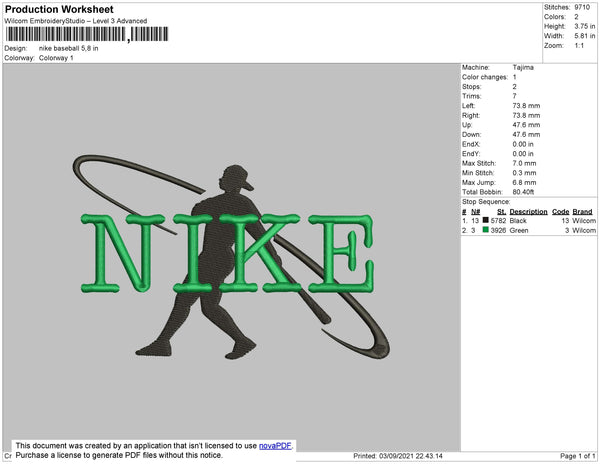The height and width of the screenshot is (464, 600).
Task: Click the black color swatch in stop sequence
Action: pyautogui.click(x=486, y=220)
